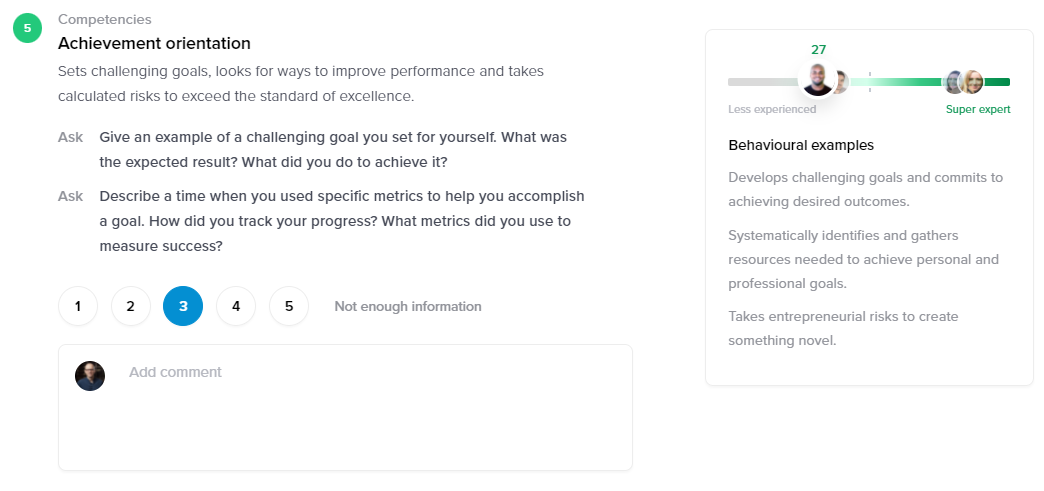This screenshot has width=1044, height=491.
Task: Click the green step 5 badge
Action: [27, 29]
